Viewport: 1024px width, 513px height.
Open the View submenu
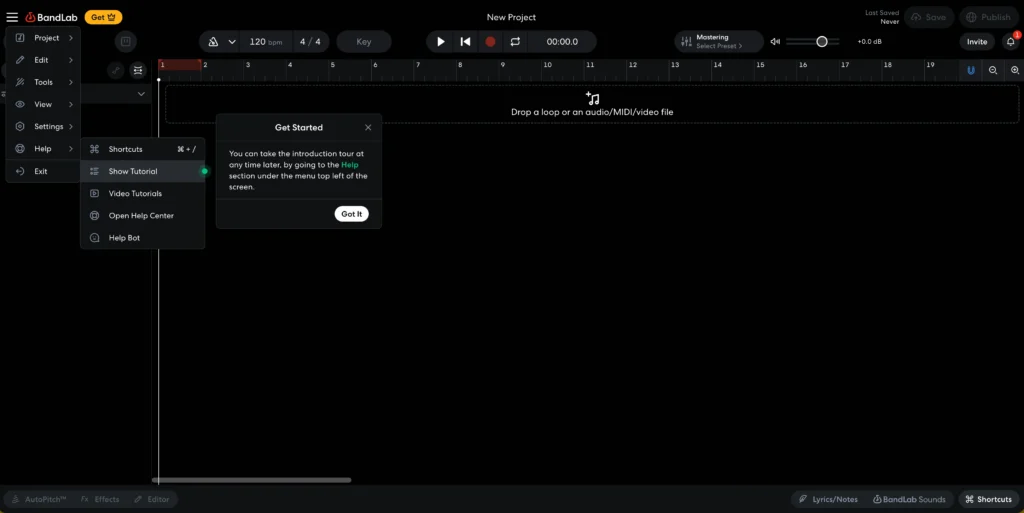pyautogui.click(x=44, y=104)
